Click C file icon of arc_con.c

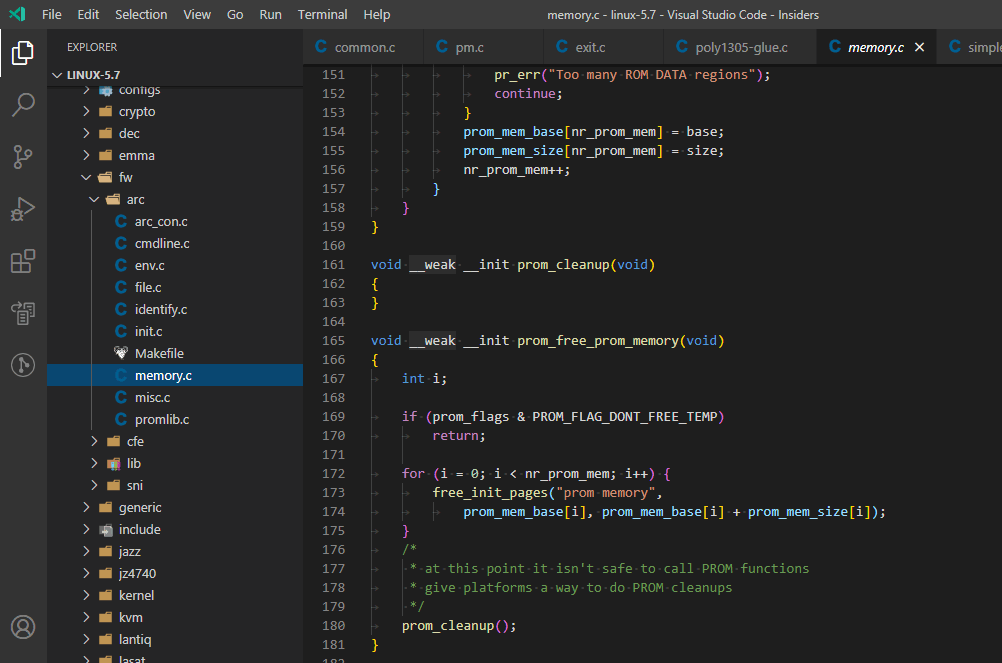(x=121, y=222)
